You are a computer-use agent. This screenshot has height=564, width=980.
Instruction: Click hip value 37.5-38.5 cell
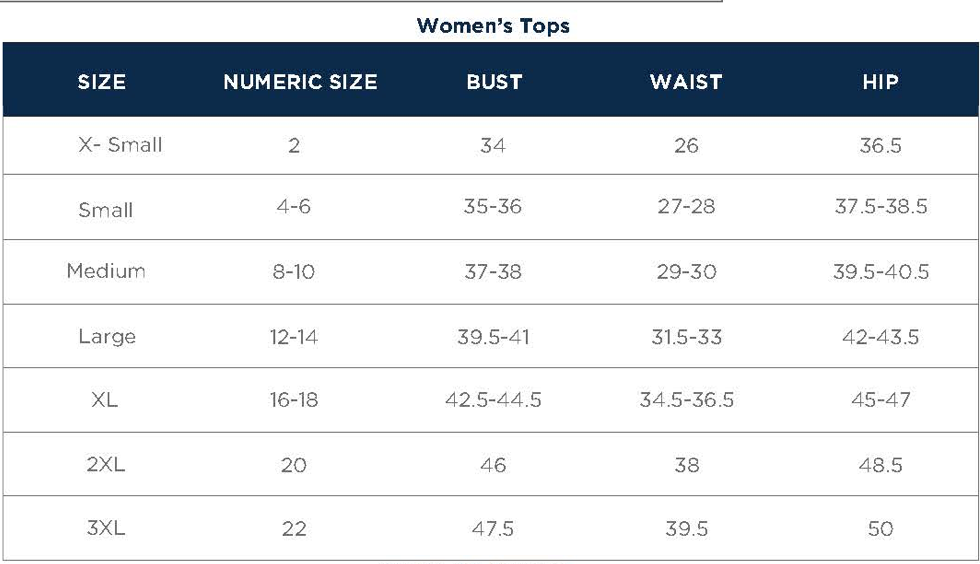click(x=881, y=206)
